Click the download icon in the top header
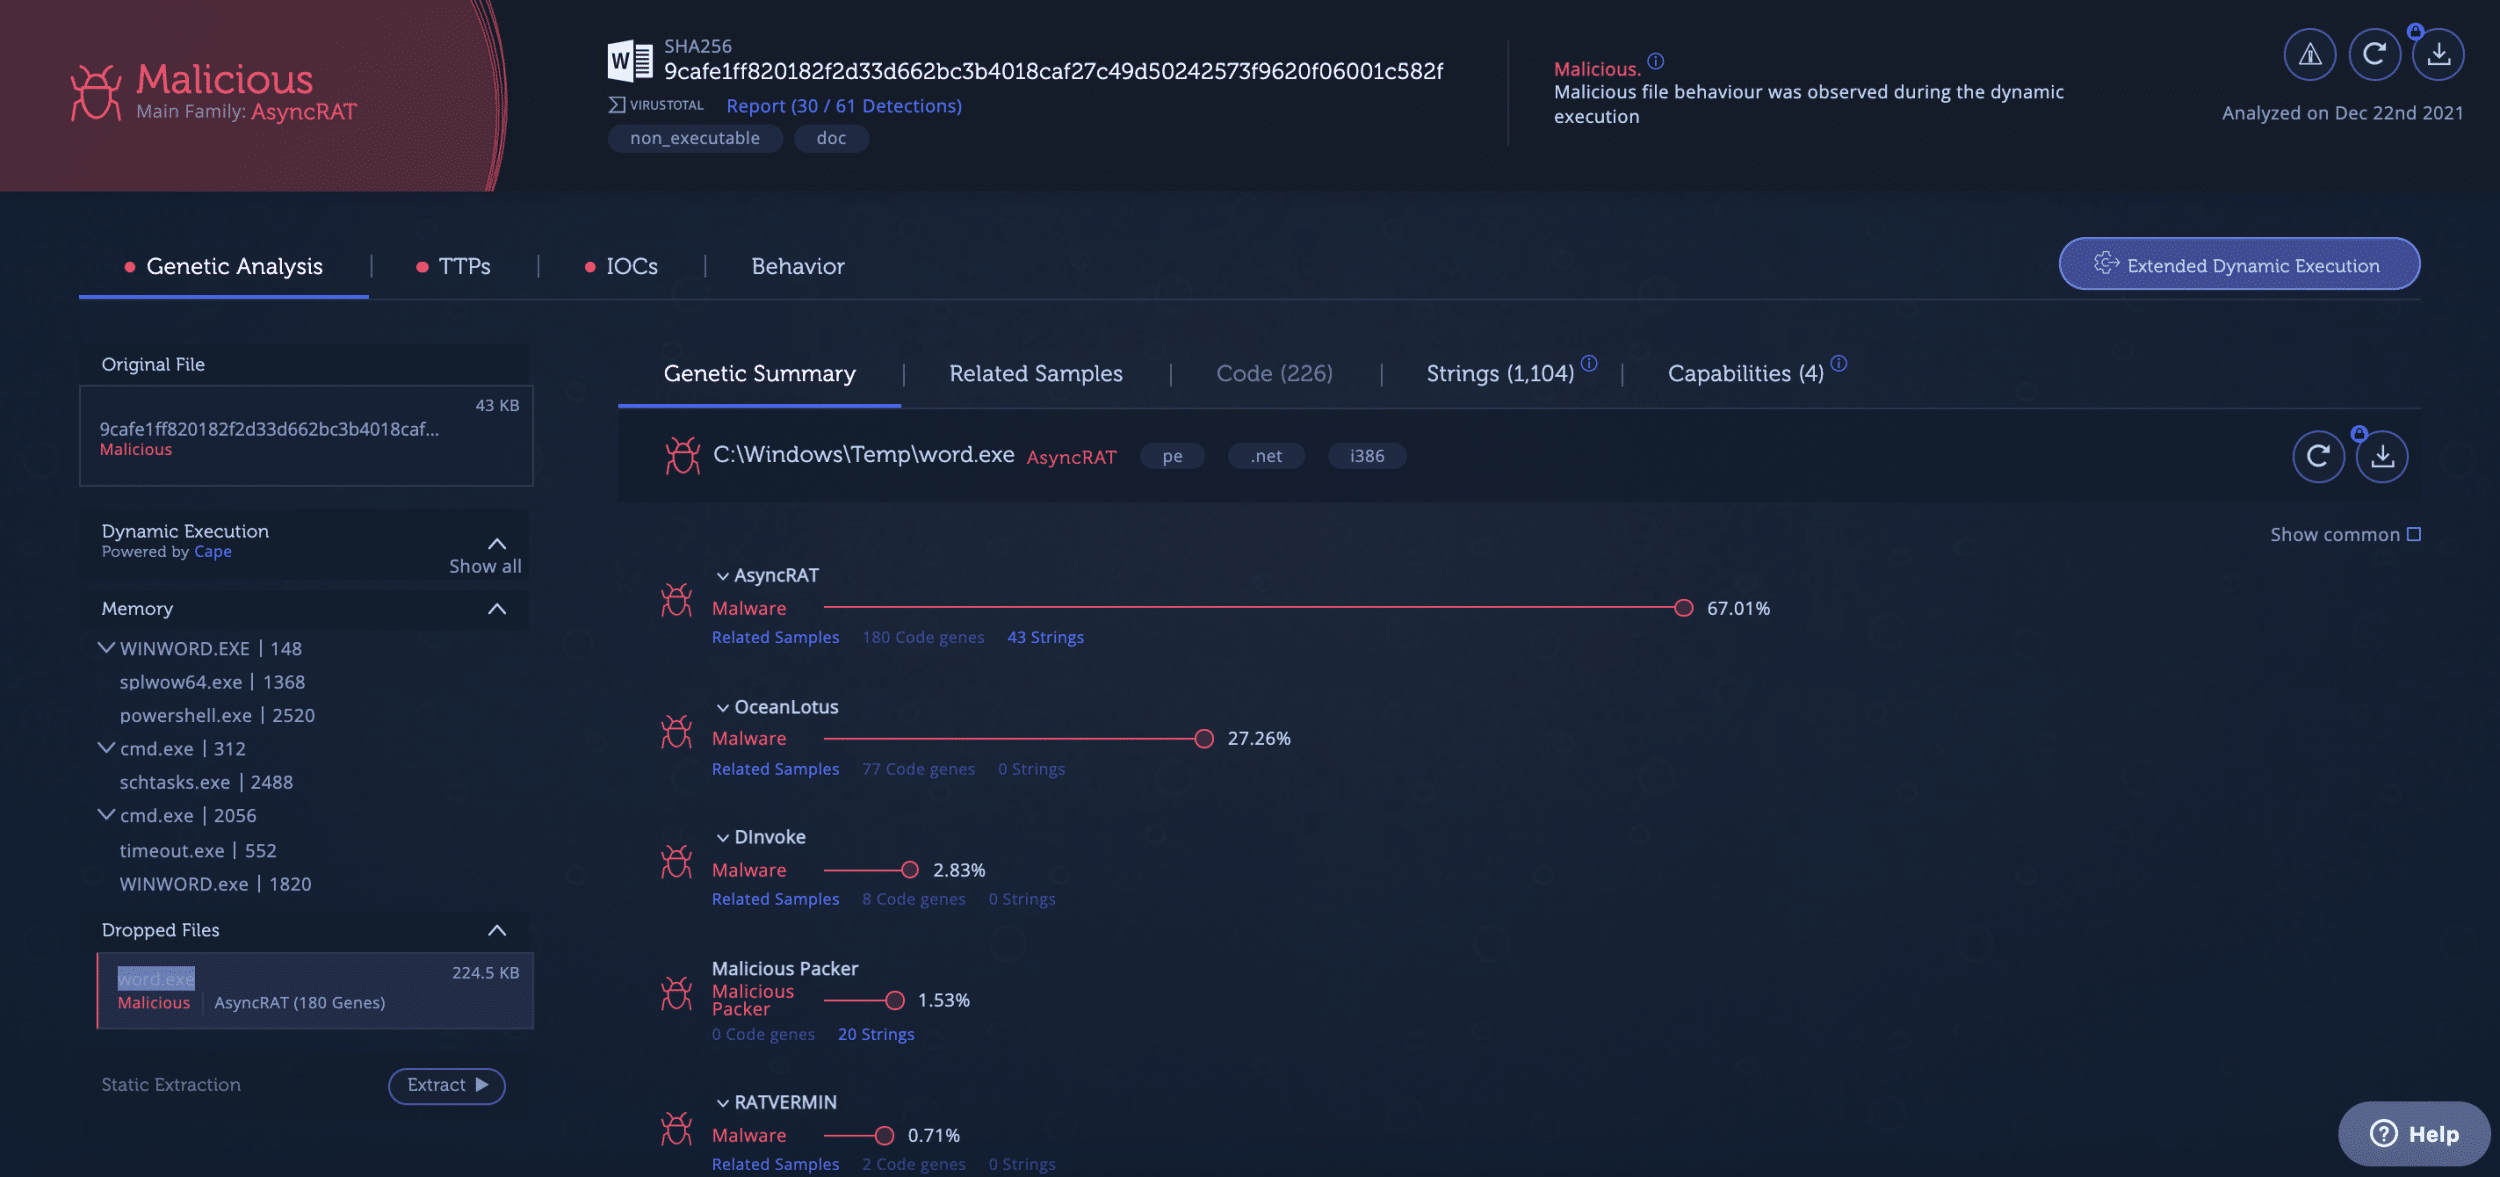Screen dimensions: 2500x1177 tap(2438, 55)
